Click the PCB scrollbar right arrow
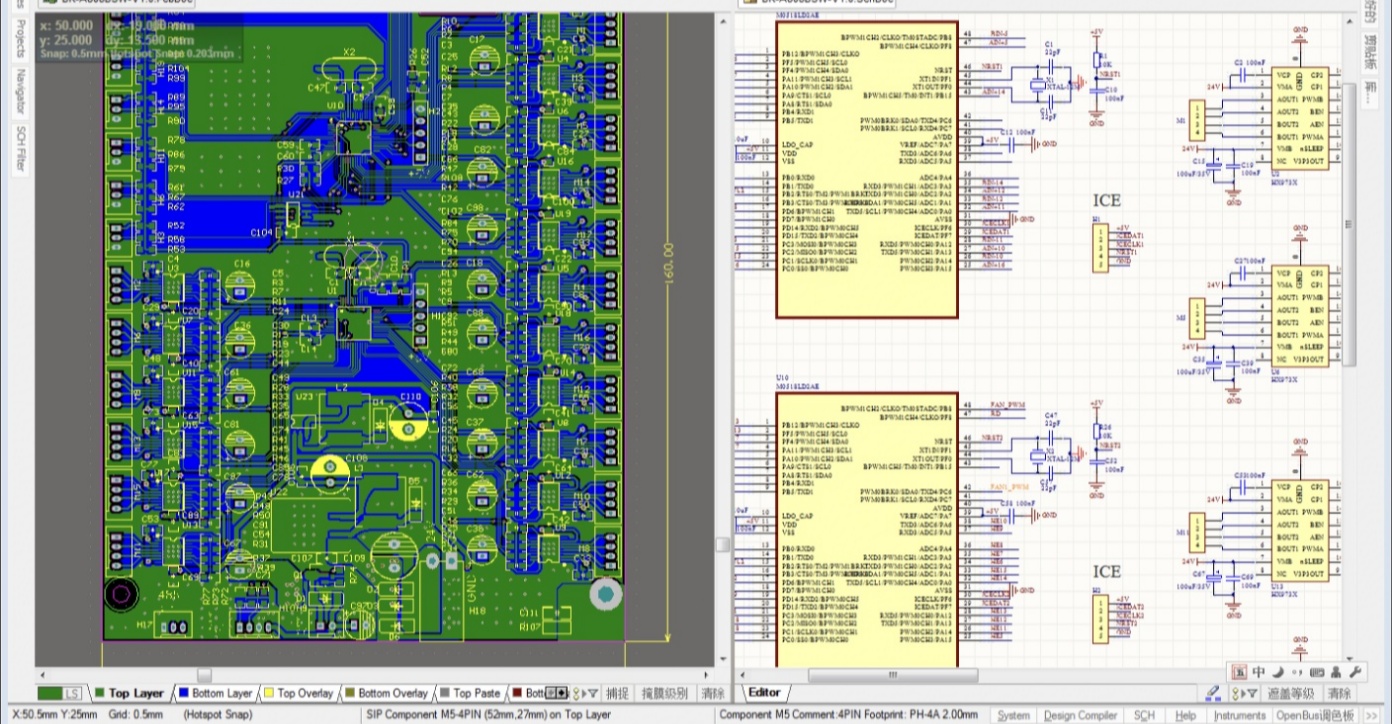This screenshot has height=724, width=1392. click(707, 675)
